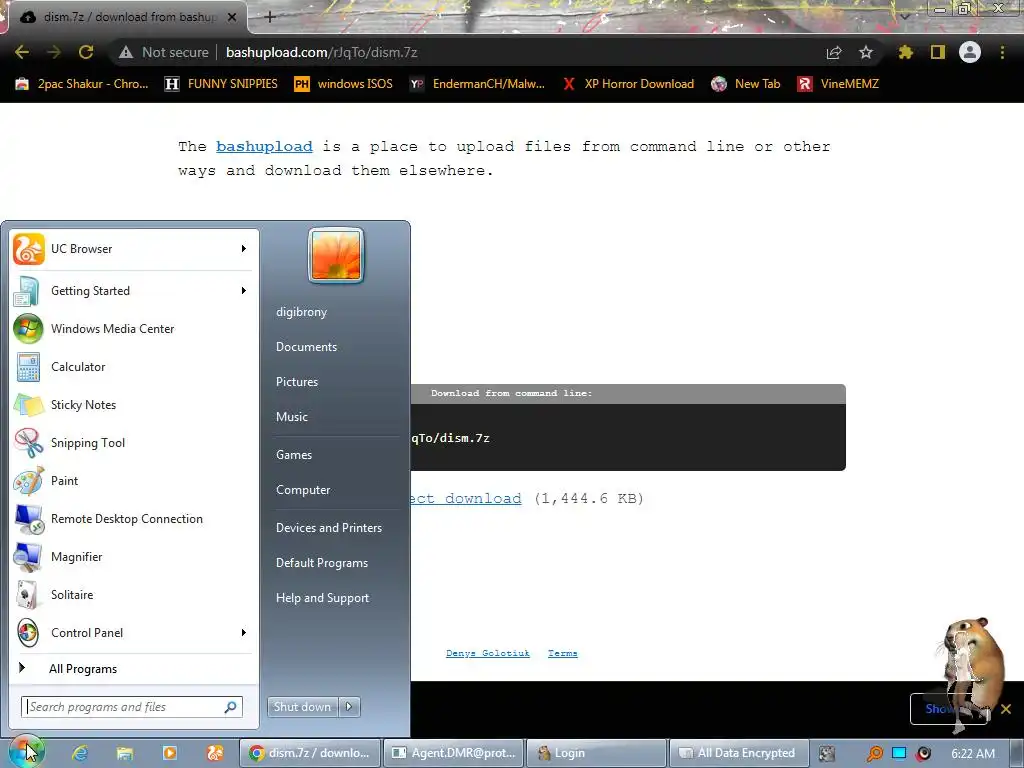Open Windows Media Player taskbar icon
This screenshot has height=768, width=1024.
170,753
